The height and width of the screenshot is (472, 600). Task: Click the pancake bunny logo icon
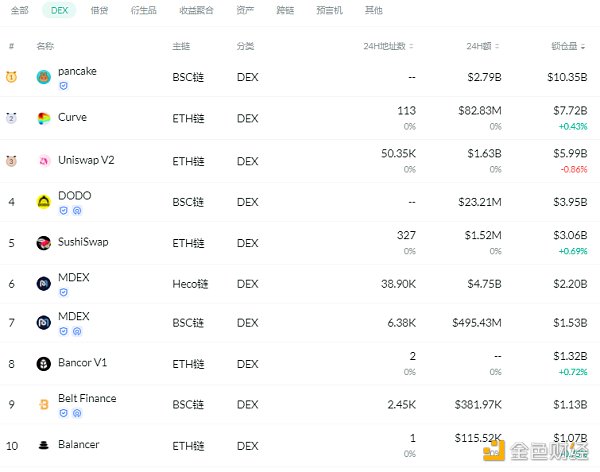tap(44, 78)
